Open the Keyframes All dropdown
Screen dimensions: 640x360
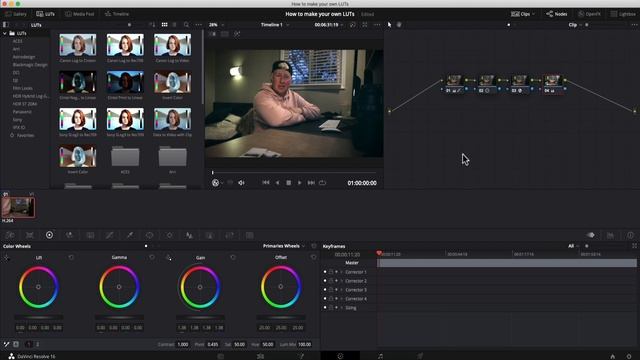coord(573,246)
